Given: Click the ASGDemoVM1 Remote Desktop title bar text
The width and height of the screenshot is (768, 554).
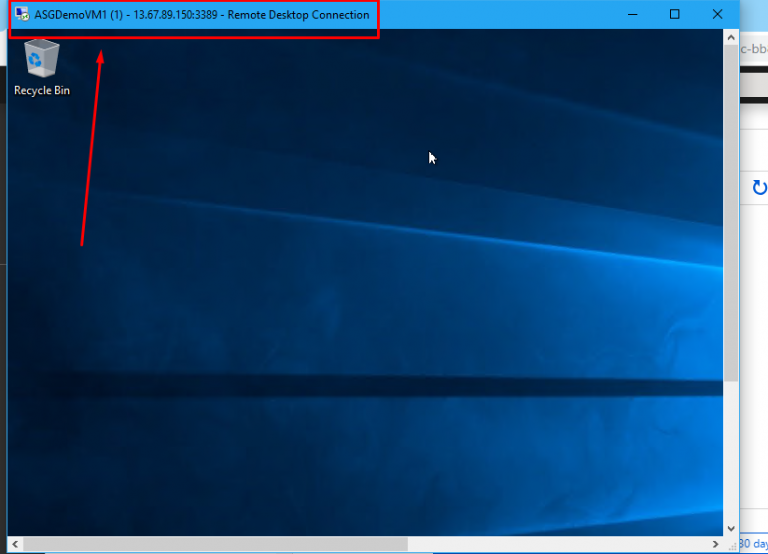Looking at the screenshot, I should 201,15.
